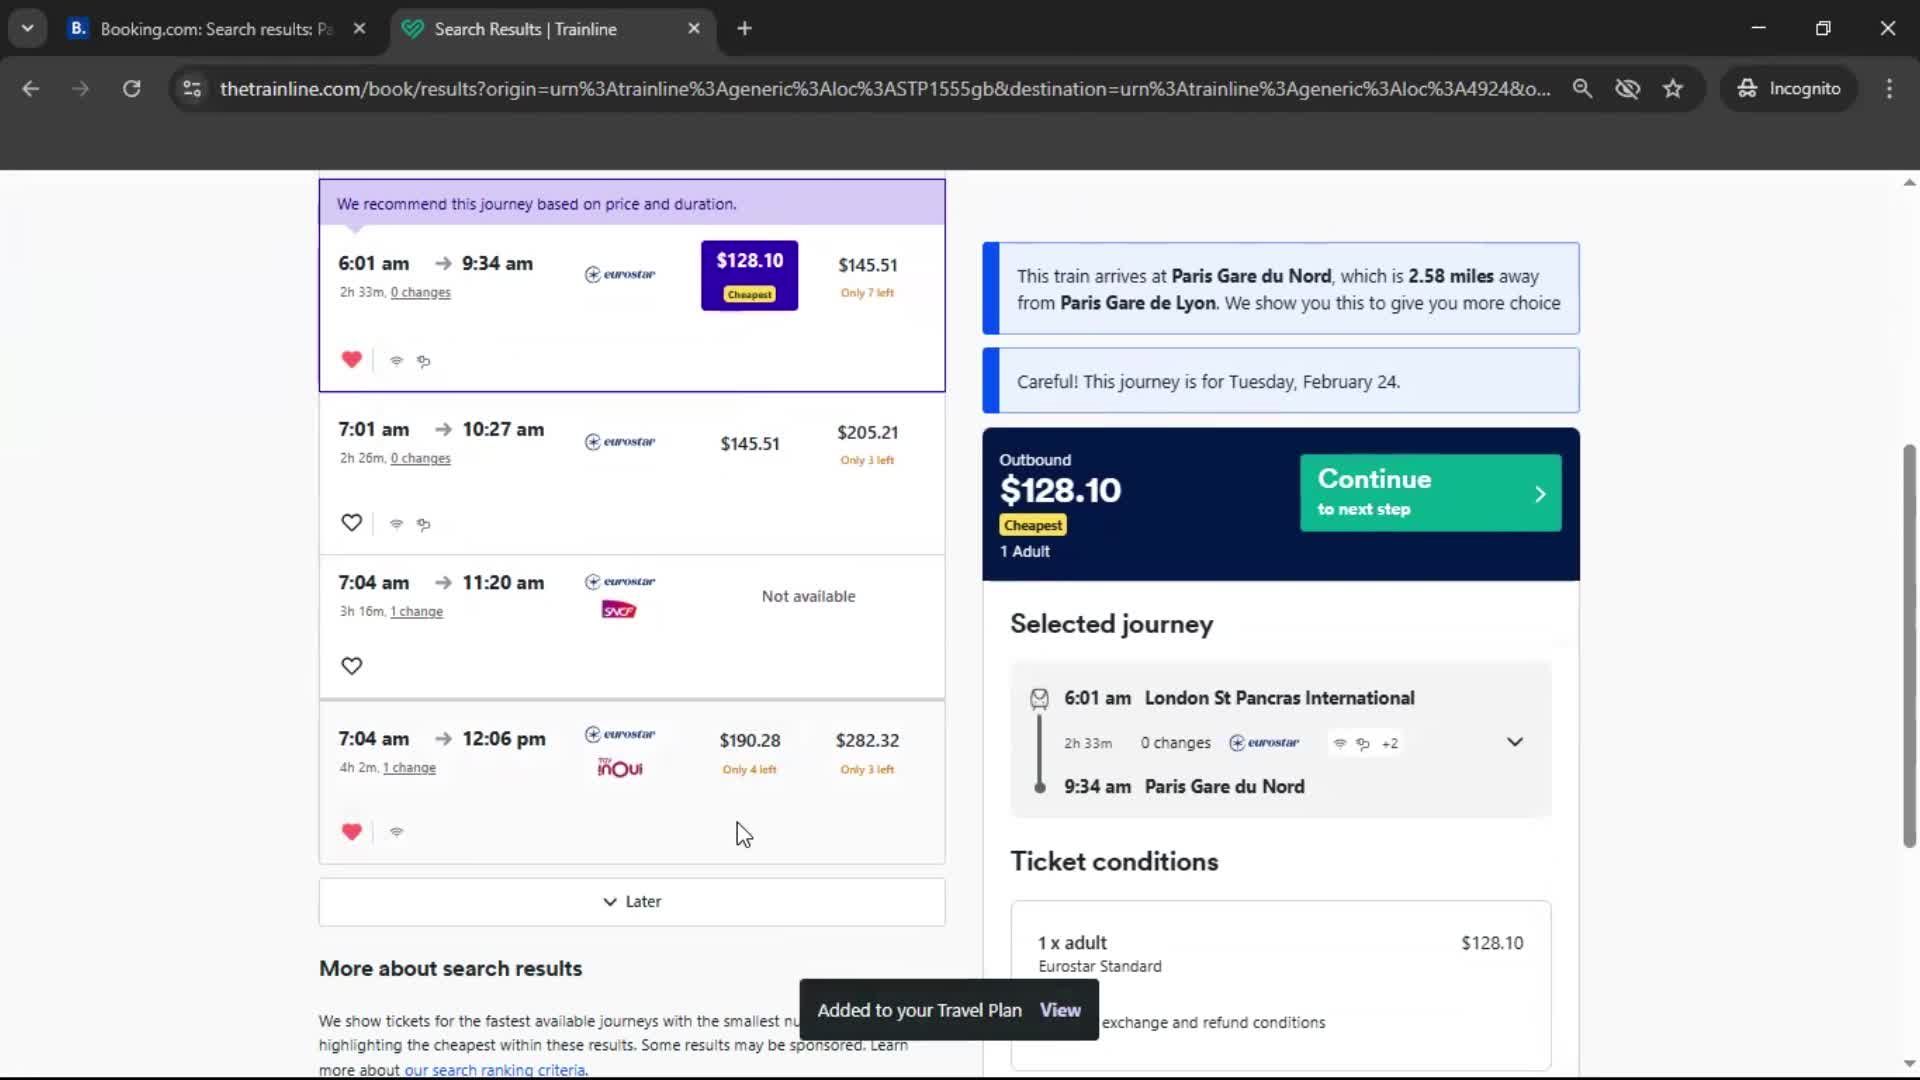Viewport: 1920px width, 1080px height.
Task: Click the zoom magnifier icon in address bar
Action: [1582, 88]
